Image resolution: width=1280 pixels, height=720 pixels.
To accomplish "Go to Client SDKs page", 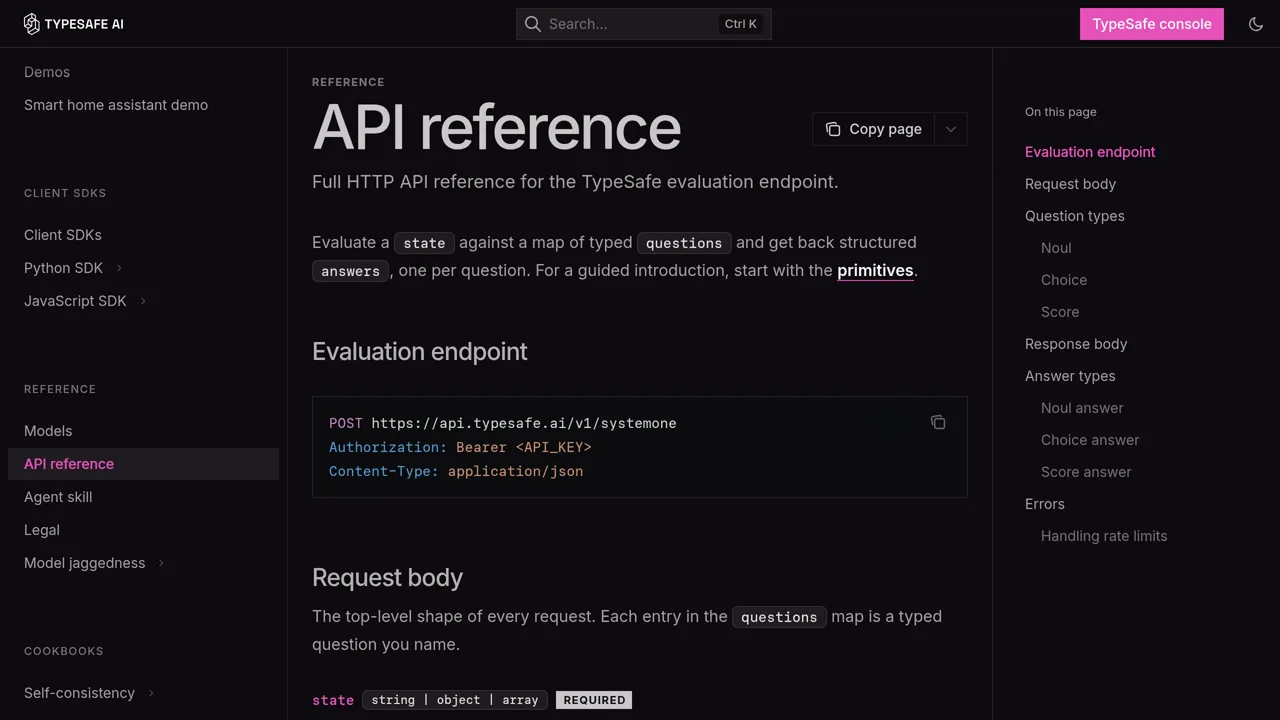I will [x=63, y=235].
